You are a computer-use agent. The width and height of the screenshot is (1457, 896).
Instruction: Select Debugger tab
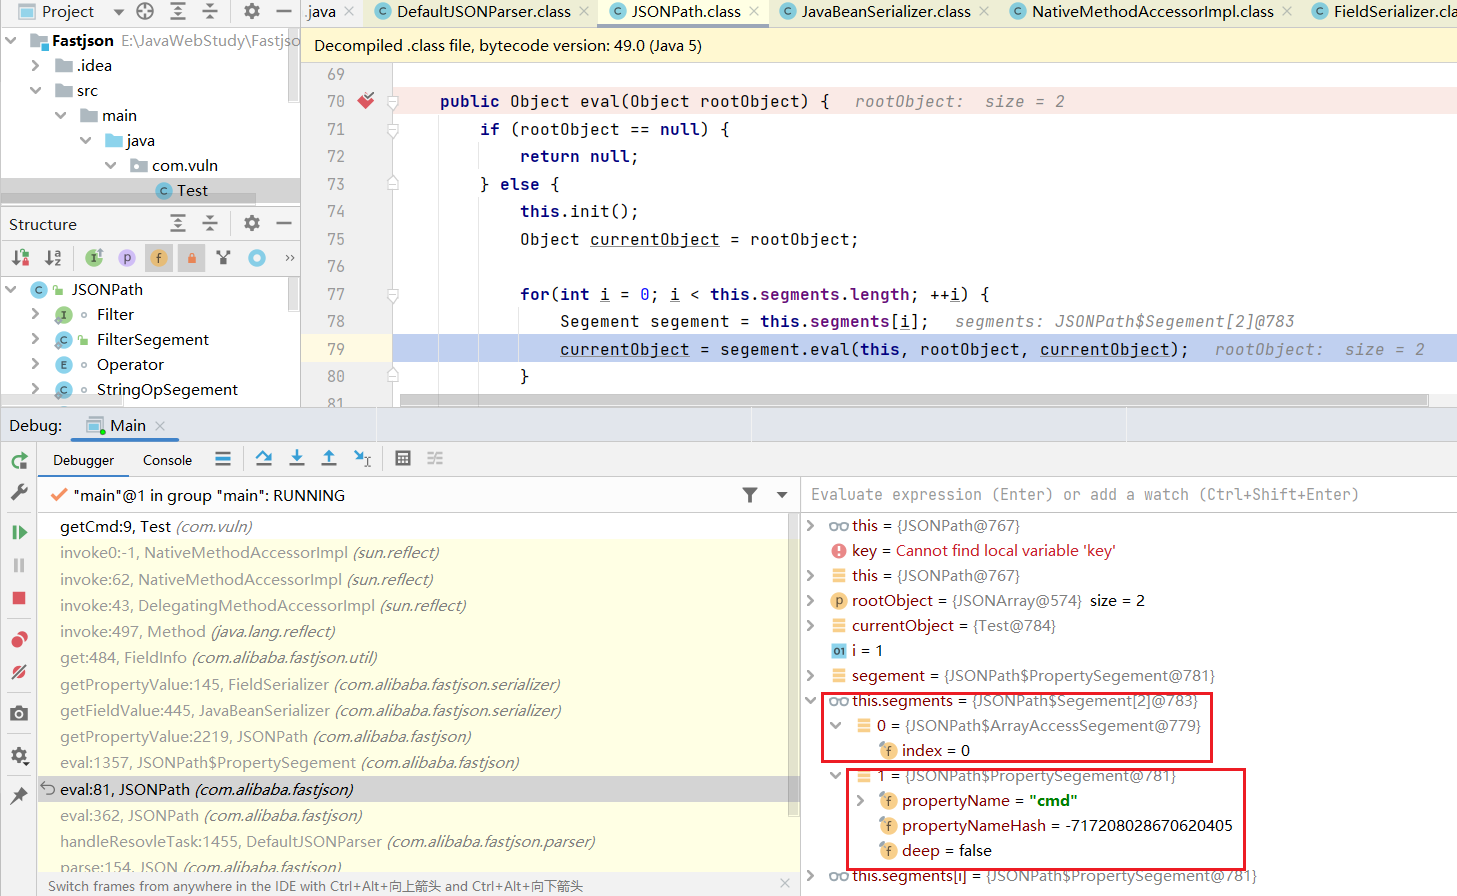84,460
